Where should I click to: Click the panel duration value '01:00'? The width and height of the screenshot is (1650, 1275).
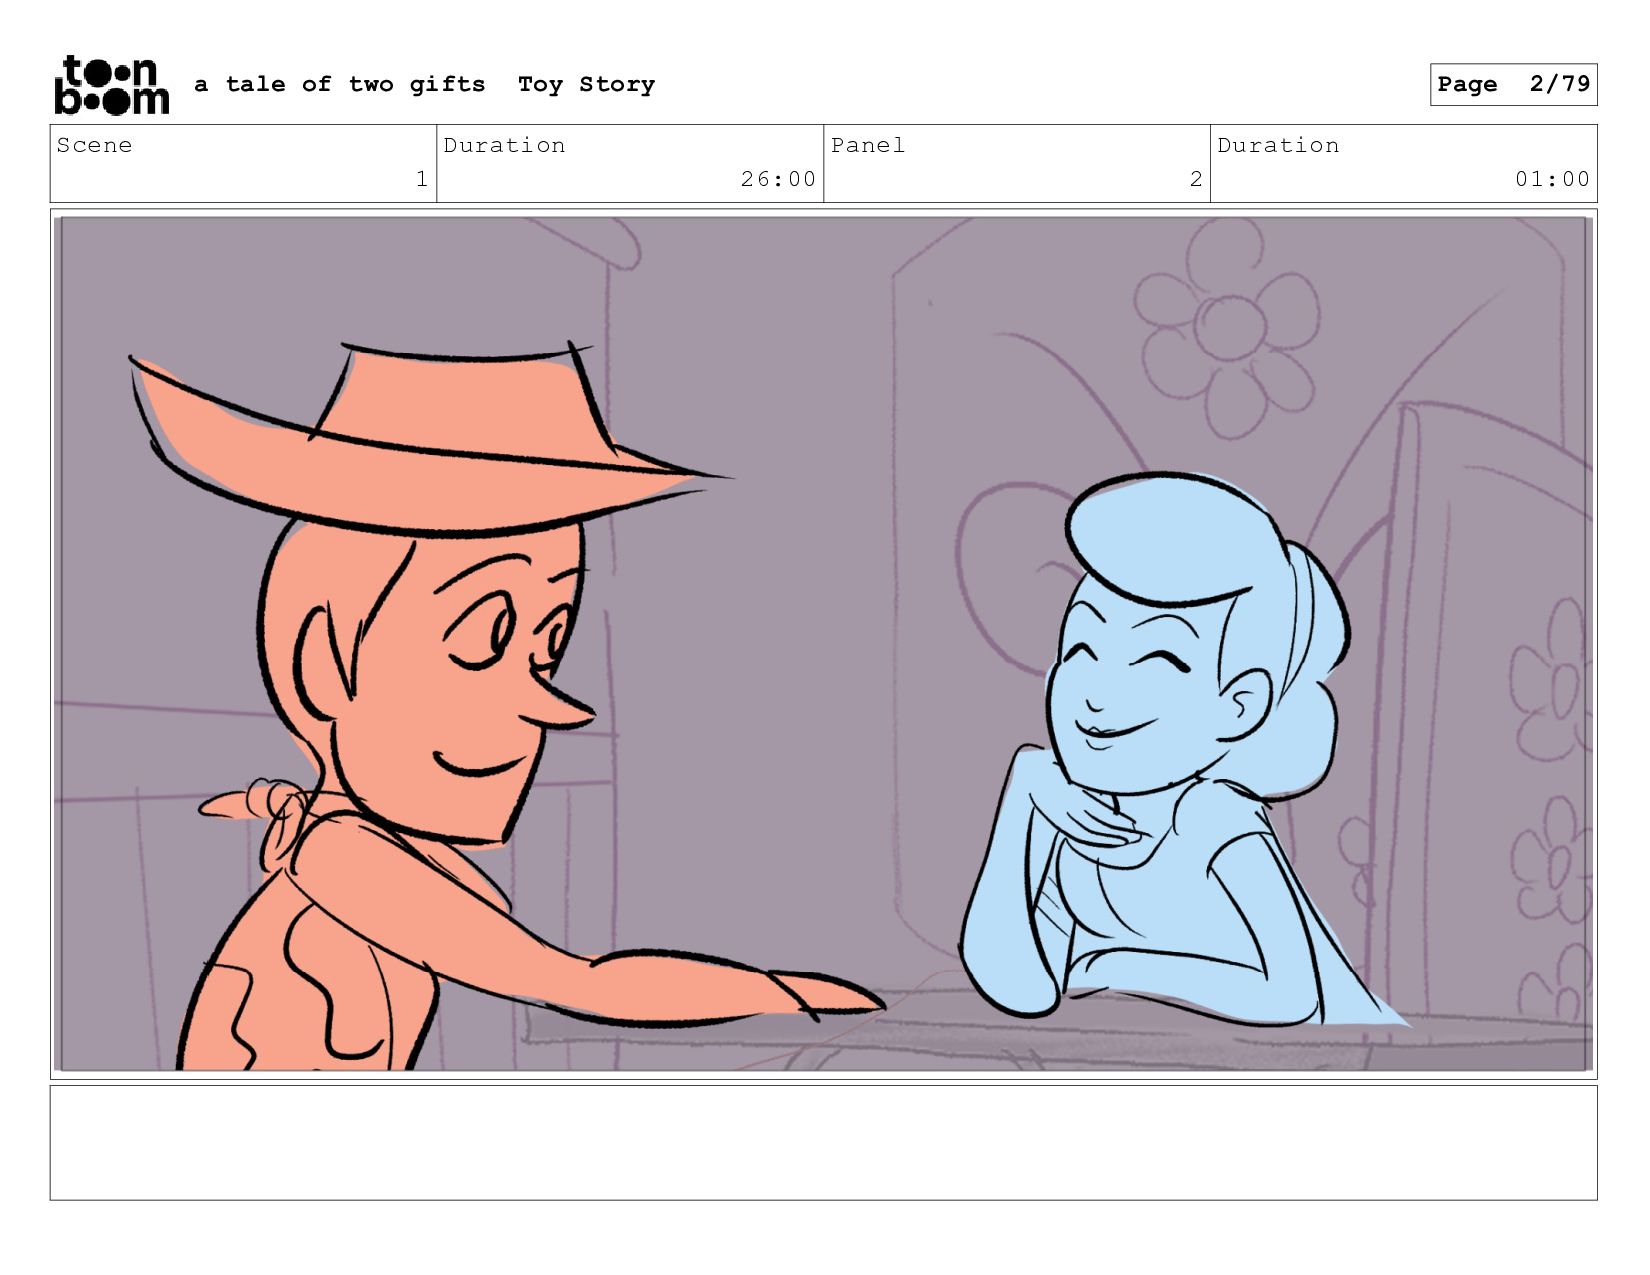click(1552, 179)
